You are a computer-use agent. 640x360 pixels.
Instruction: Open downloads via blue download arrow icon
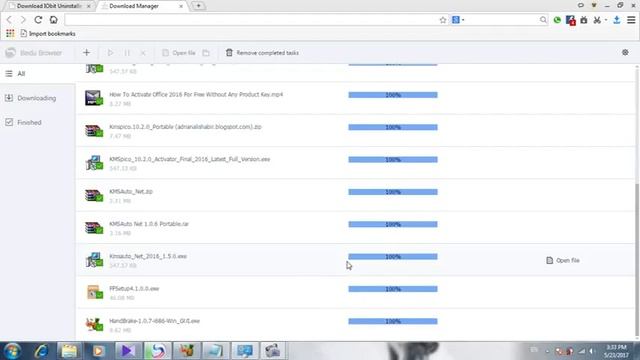pyautogui.click(x=617, y=20)
